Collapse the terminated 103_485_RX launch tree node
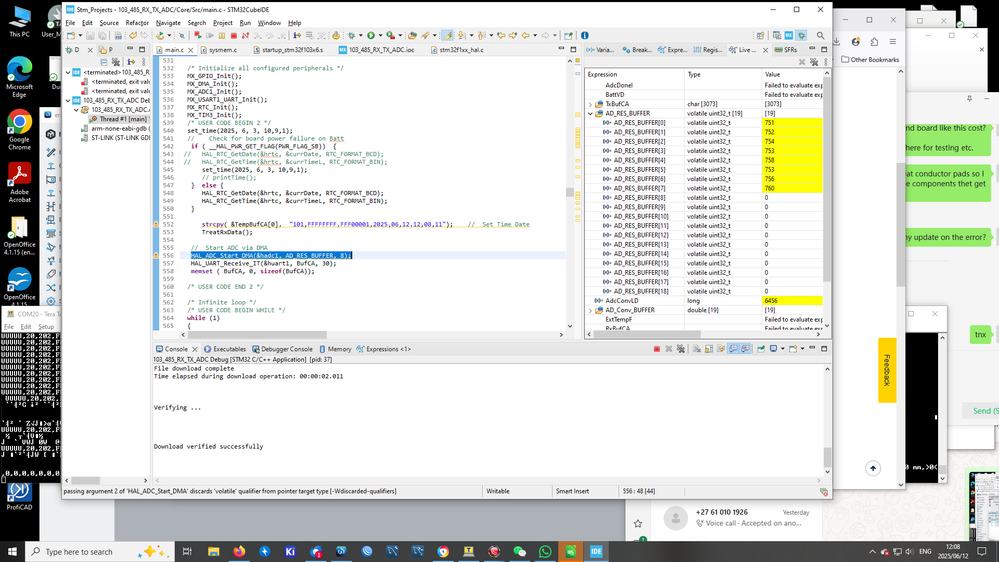 click(x=68, y=73)
